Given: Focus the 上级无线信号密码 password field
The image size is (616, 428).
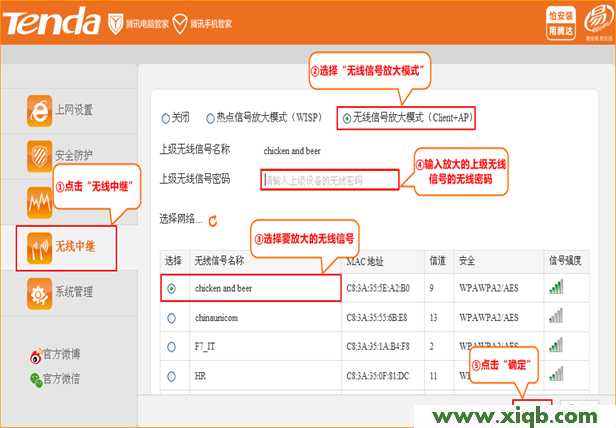Looking at the screenshot, I should click(330, 180).
